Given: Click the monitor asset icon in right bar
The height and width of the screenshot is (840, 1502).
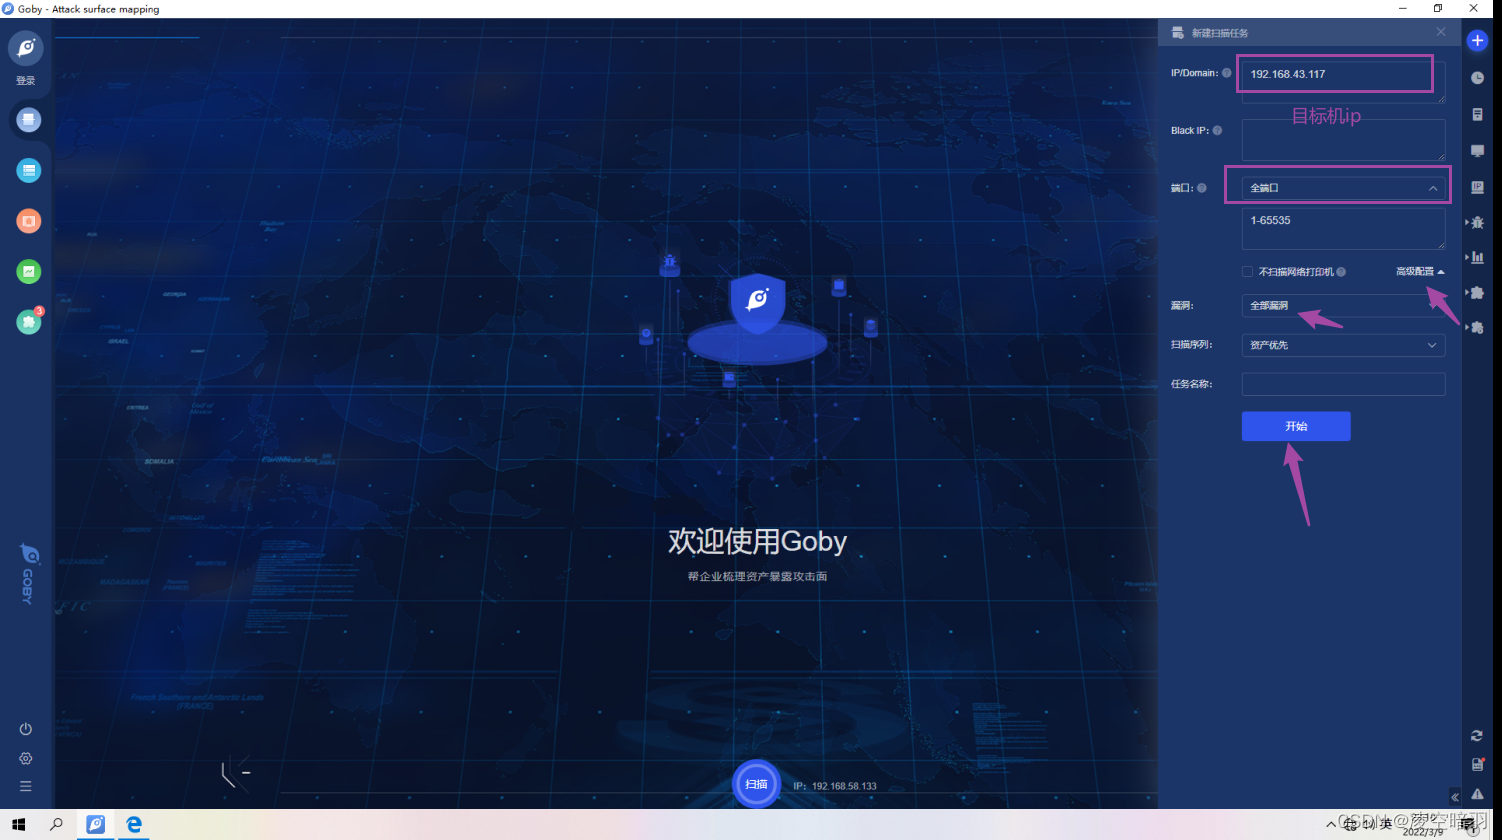Looking at the screenshot, I should (1477, 150).
